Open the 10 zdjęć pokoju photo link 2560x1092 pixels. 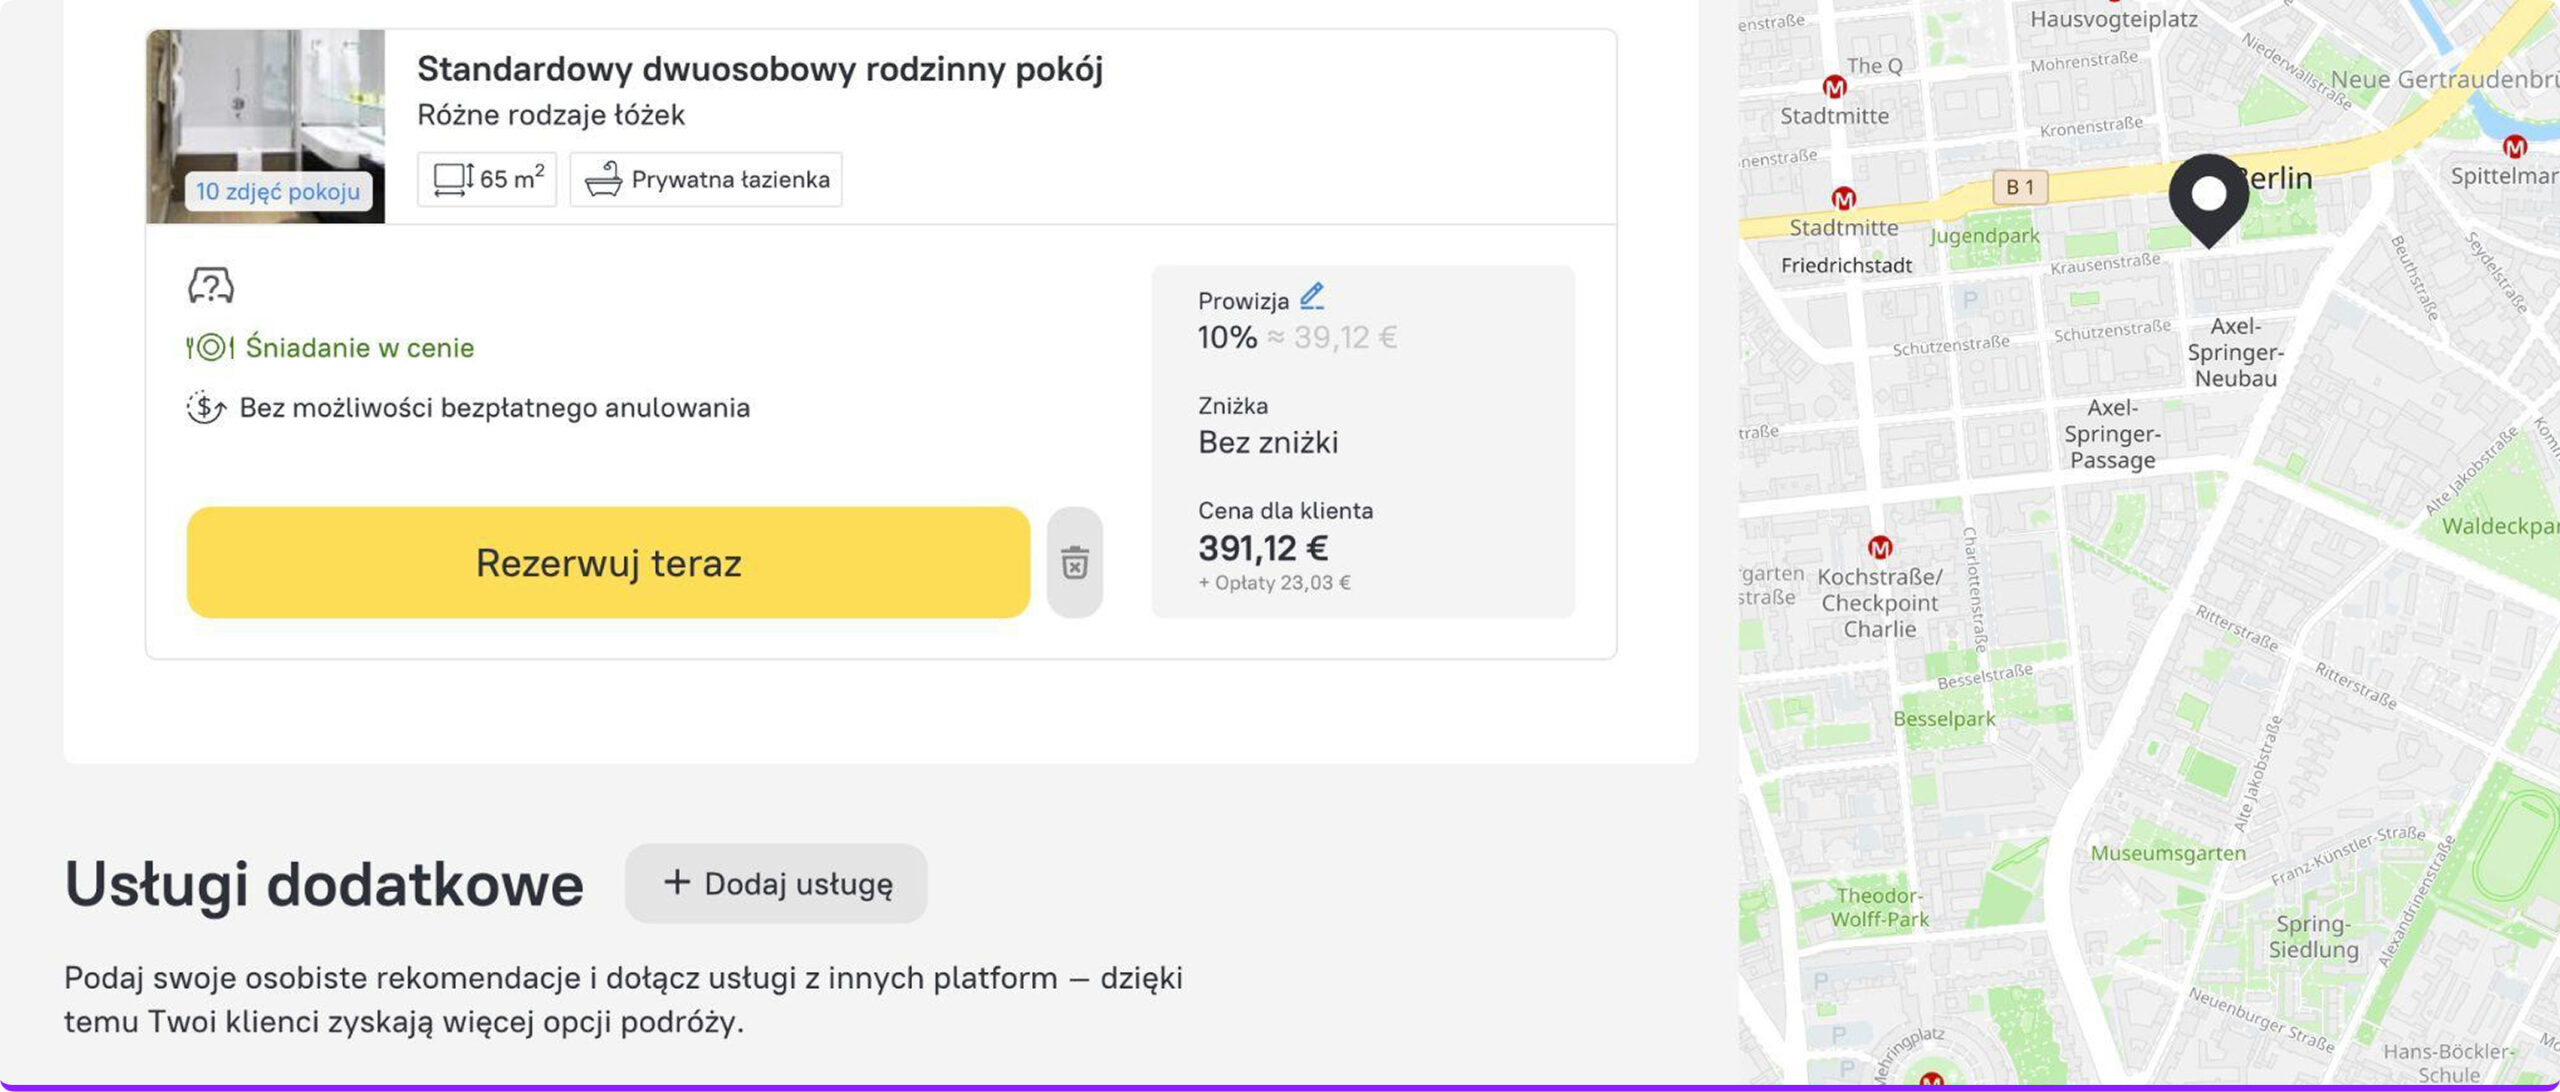[x=278, y=191]
